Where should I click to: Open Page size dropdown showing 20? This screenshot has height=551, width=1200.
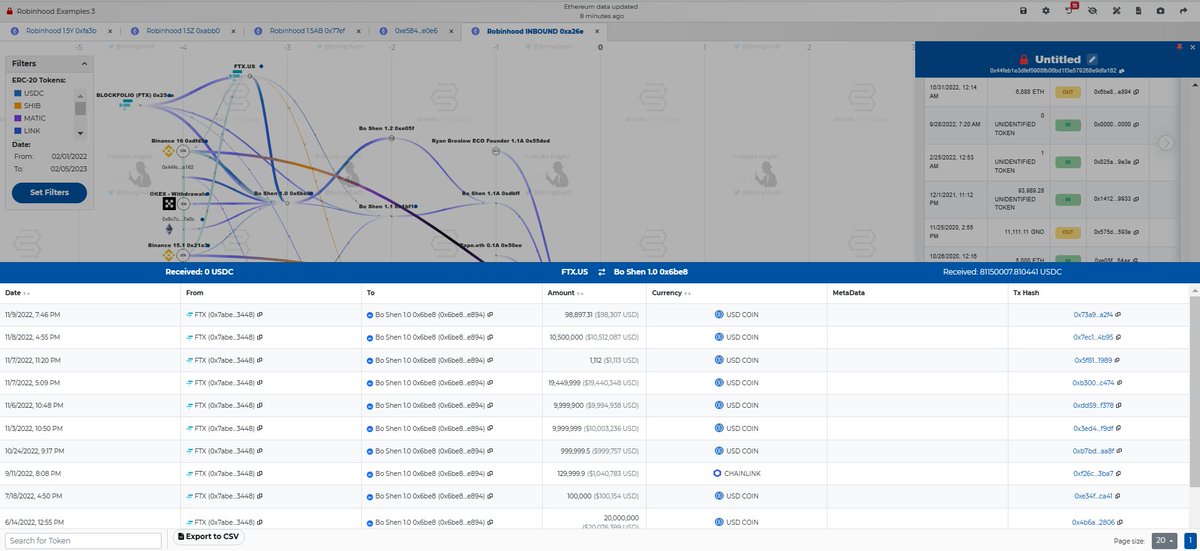click(x=1164, y=541)
